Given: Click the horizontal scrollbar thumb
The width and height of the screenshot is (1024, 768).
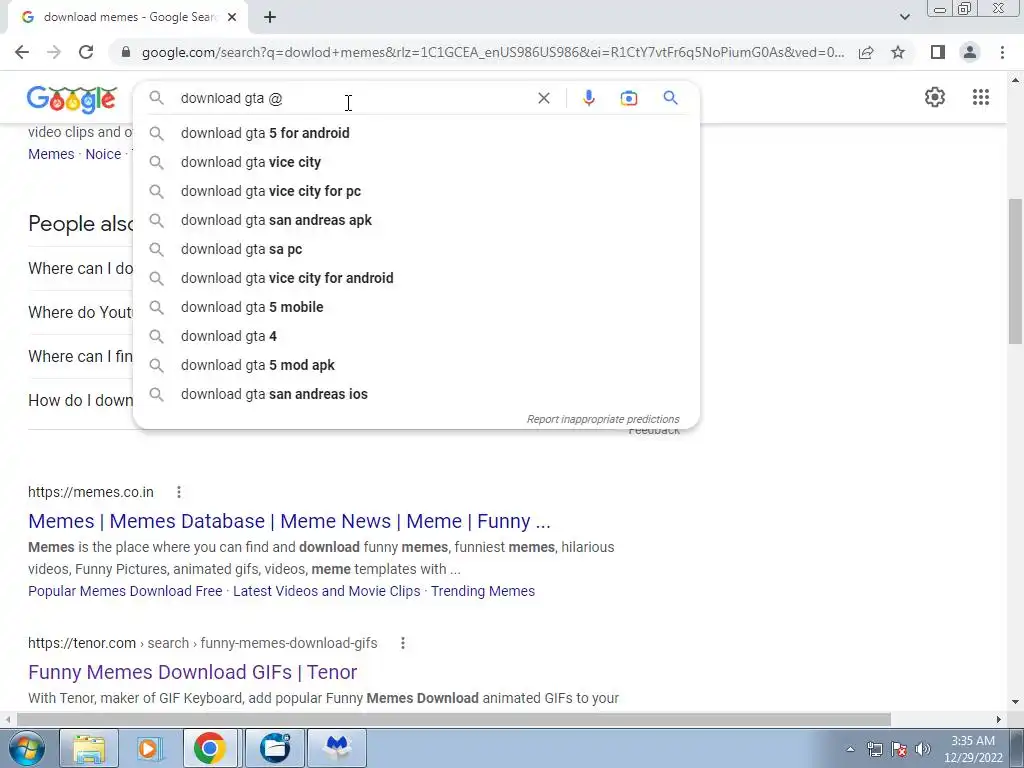Looking at the screenshot, I should coord(454,719).
